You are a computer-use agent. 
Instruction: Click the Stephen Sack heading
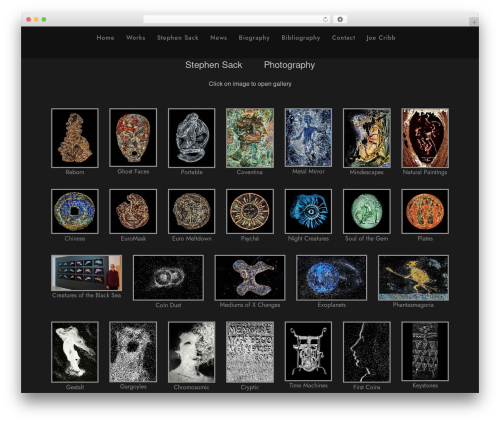click(214, 65)
